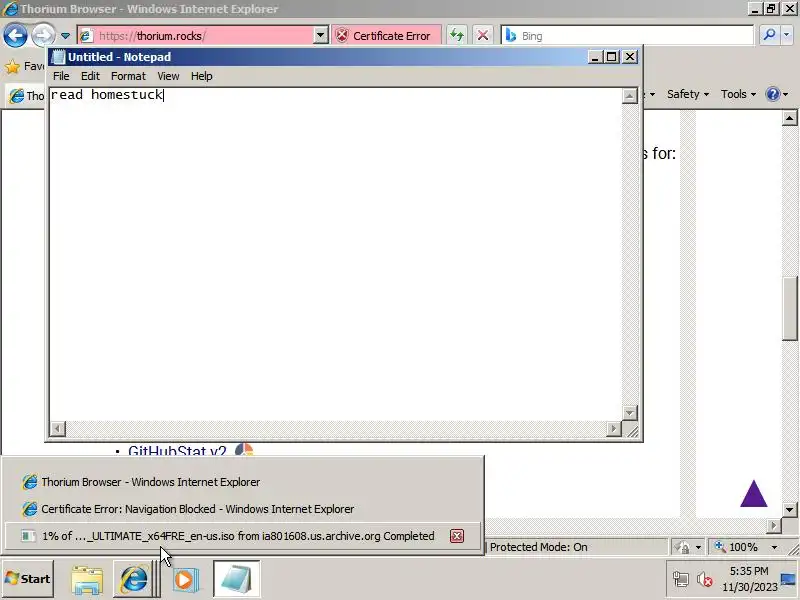800x600 pixels.
Task: Expand the Help icon dropdown arrow
Action: point(786,94)
